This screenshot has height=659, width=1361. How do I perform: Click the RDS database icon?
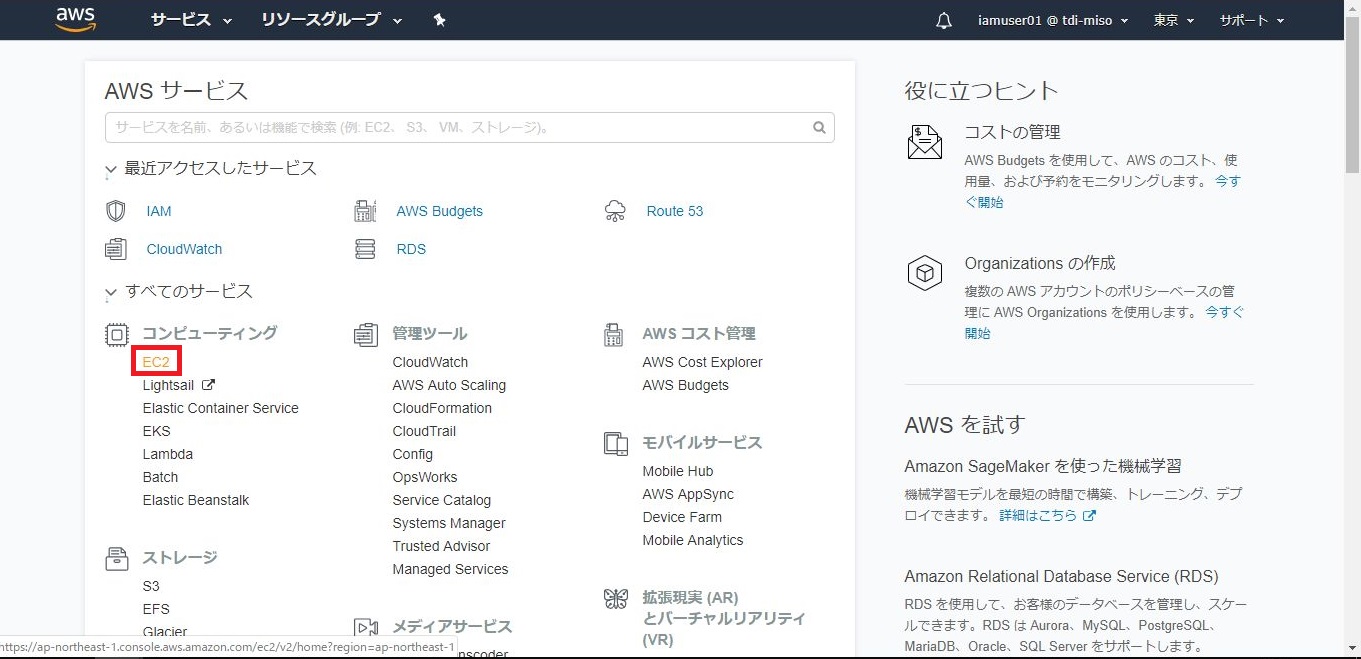[x=365, y=249]
